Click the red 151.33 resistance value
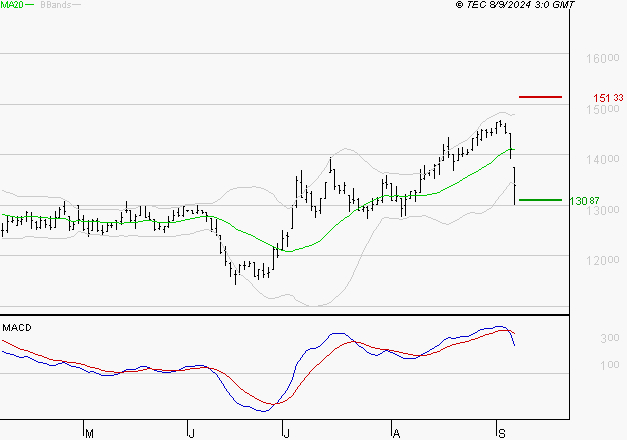The width and height of the screenshot is (627, 440). [608, 98]
